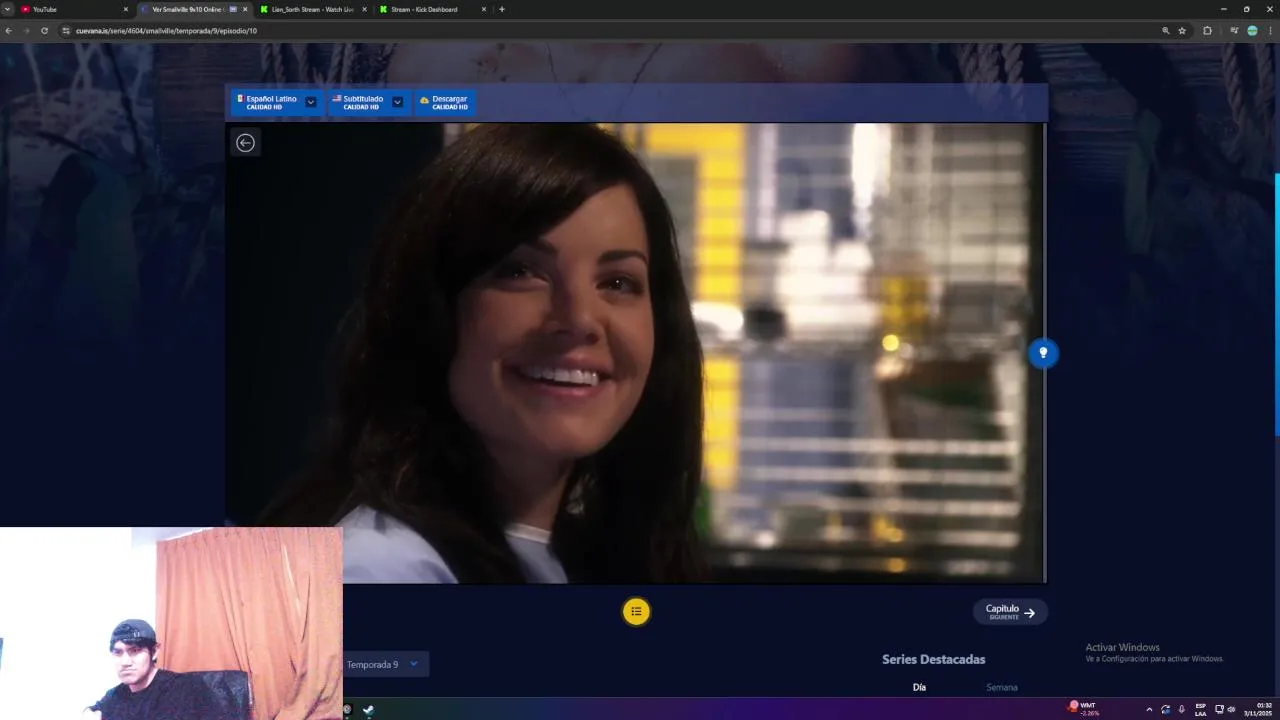Open the Chrome three-dot menu
Image resolution: width=1280 pixels, height=720 pixels.
tap(1270, 31)
